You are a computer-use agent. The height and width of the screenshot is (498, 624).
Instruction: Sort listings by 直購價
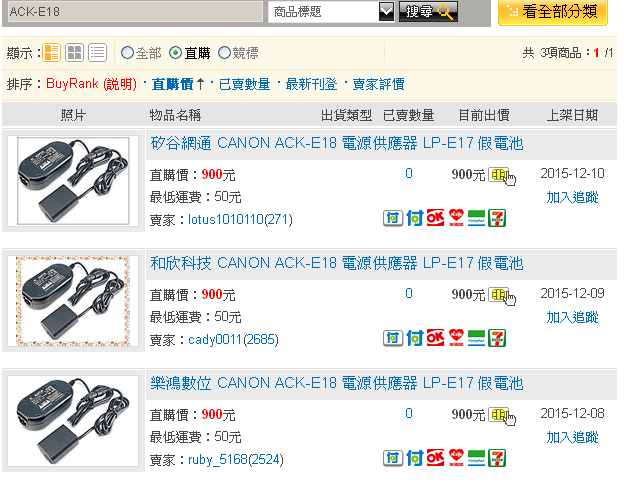[172, 84]
